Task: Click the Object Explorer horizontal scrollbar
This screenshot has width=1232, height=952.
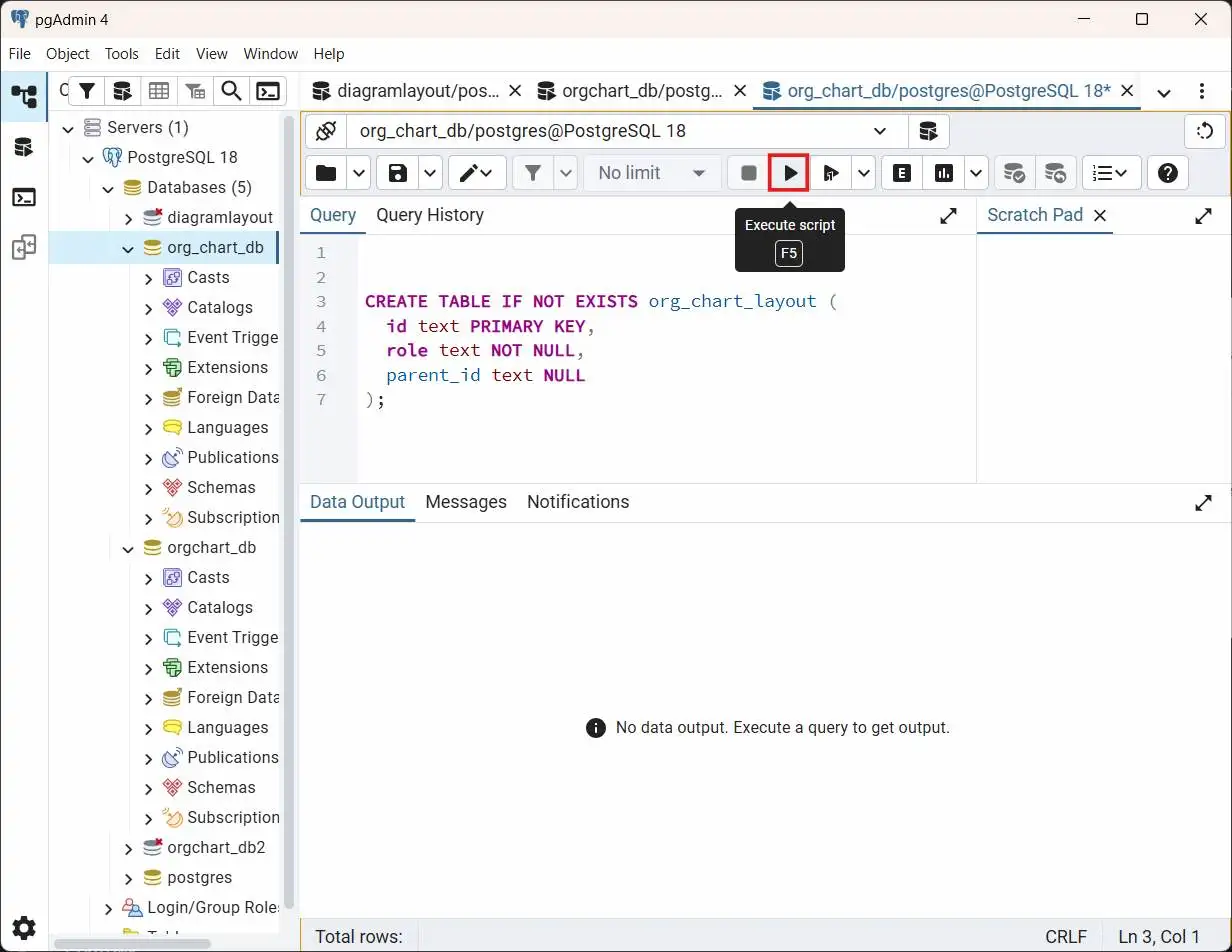Action: 133,943
